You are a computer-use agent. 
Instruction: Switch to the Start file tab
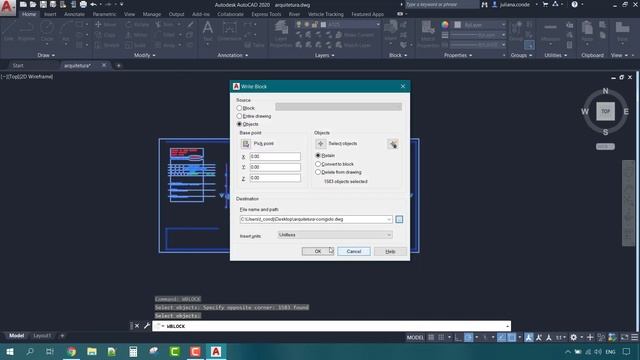[18, 65]
